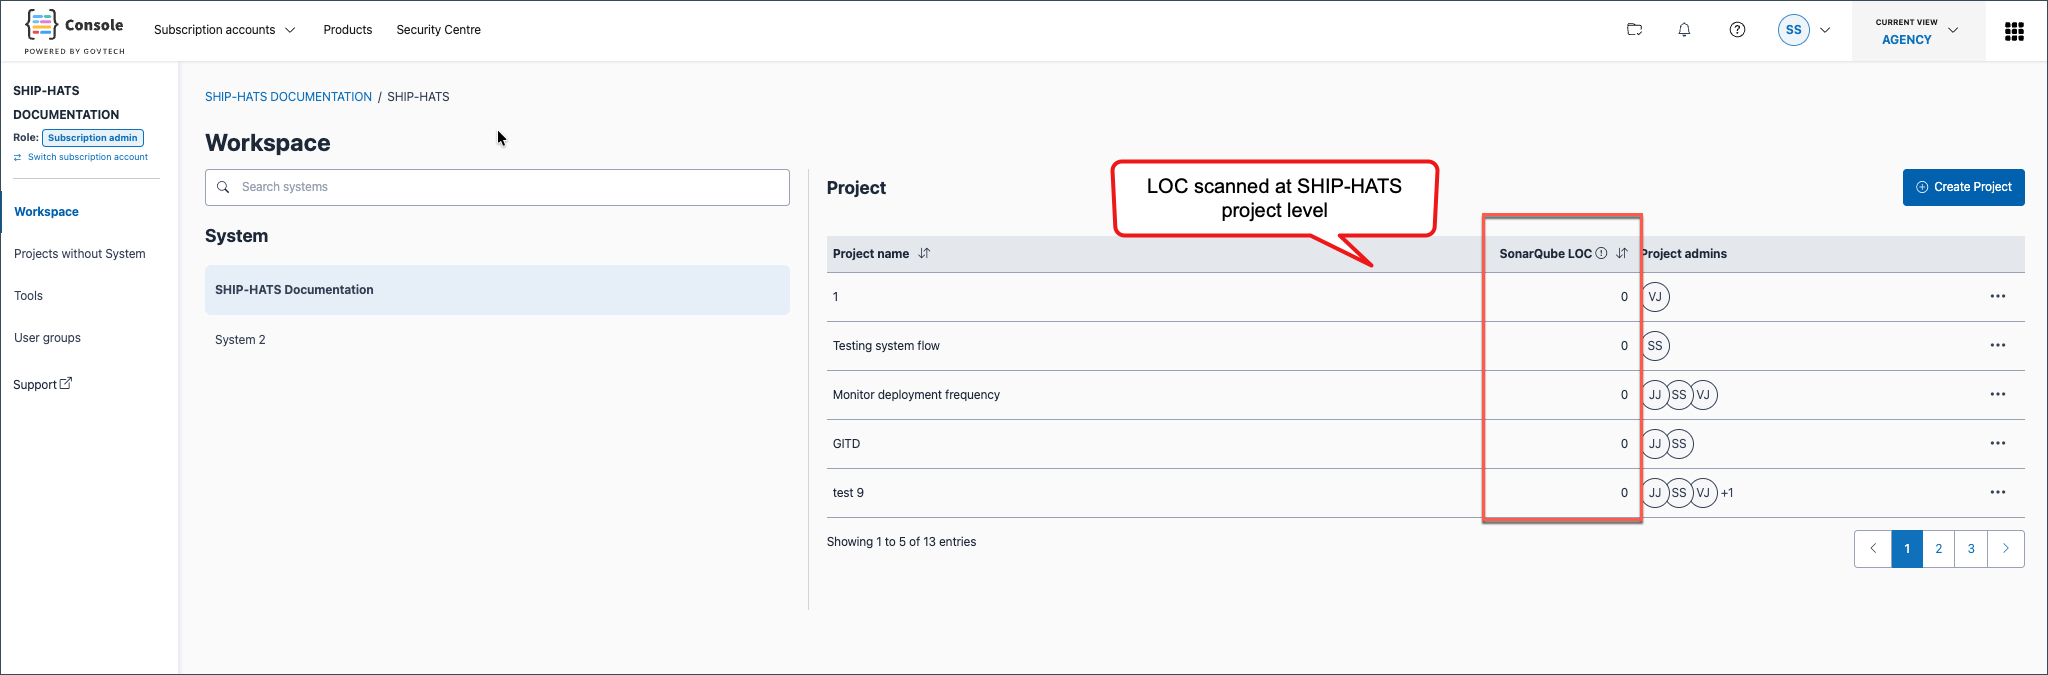This screenshot has height=675, width=2048.
Task: Open the app grid launcher icon
Action: coord(2014,31)
